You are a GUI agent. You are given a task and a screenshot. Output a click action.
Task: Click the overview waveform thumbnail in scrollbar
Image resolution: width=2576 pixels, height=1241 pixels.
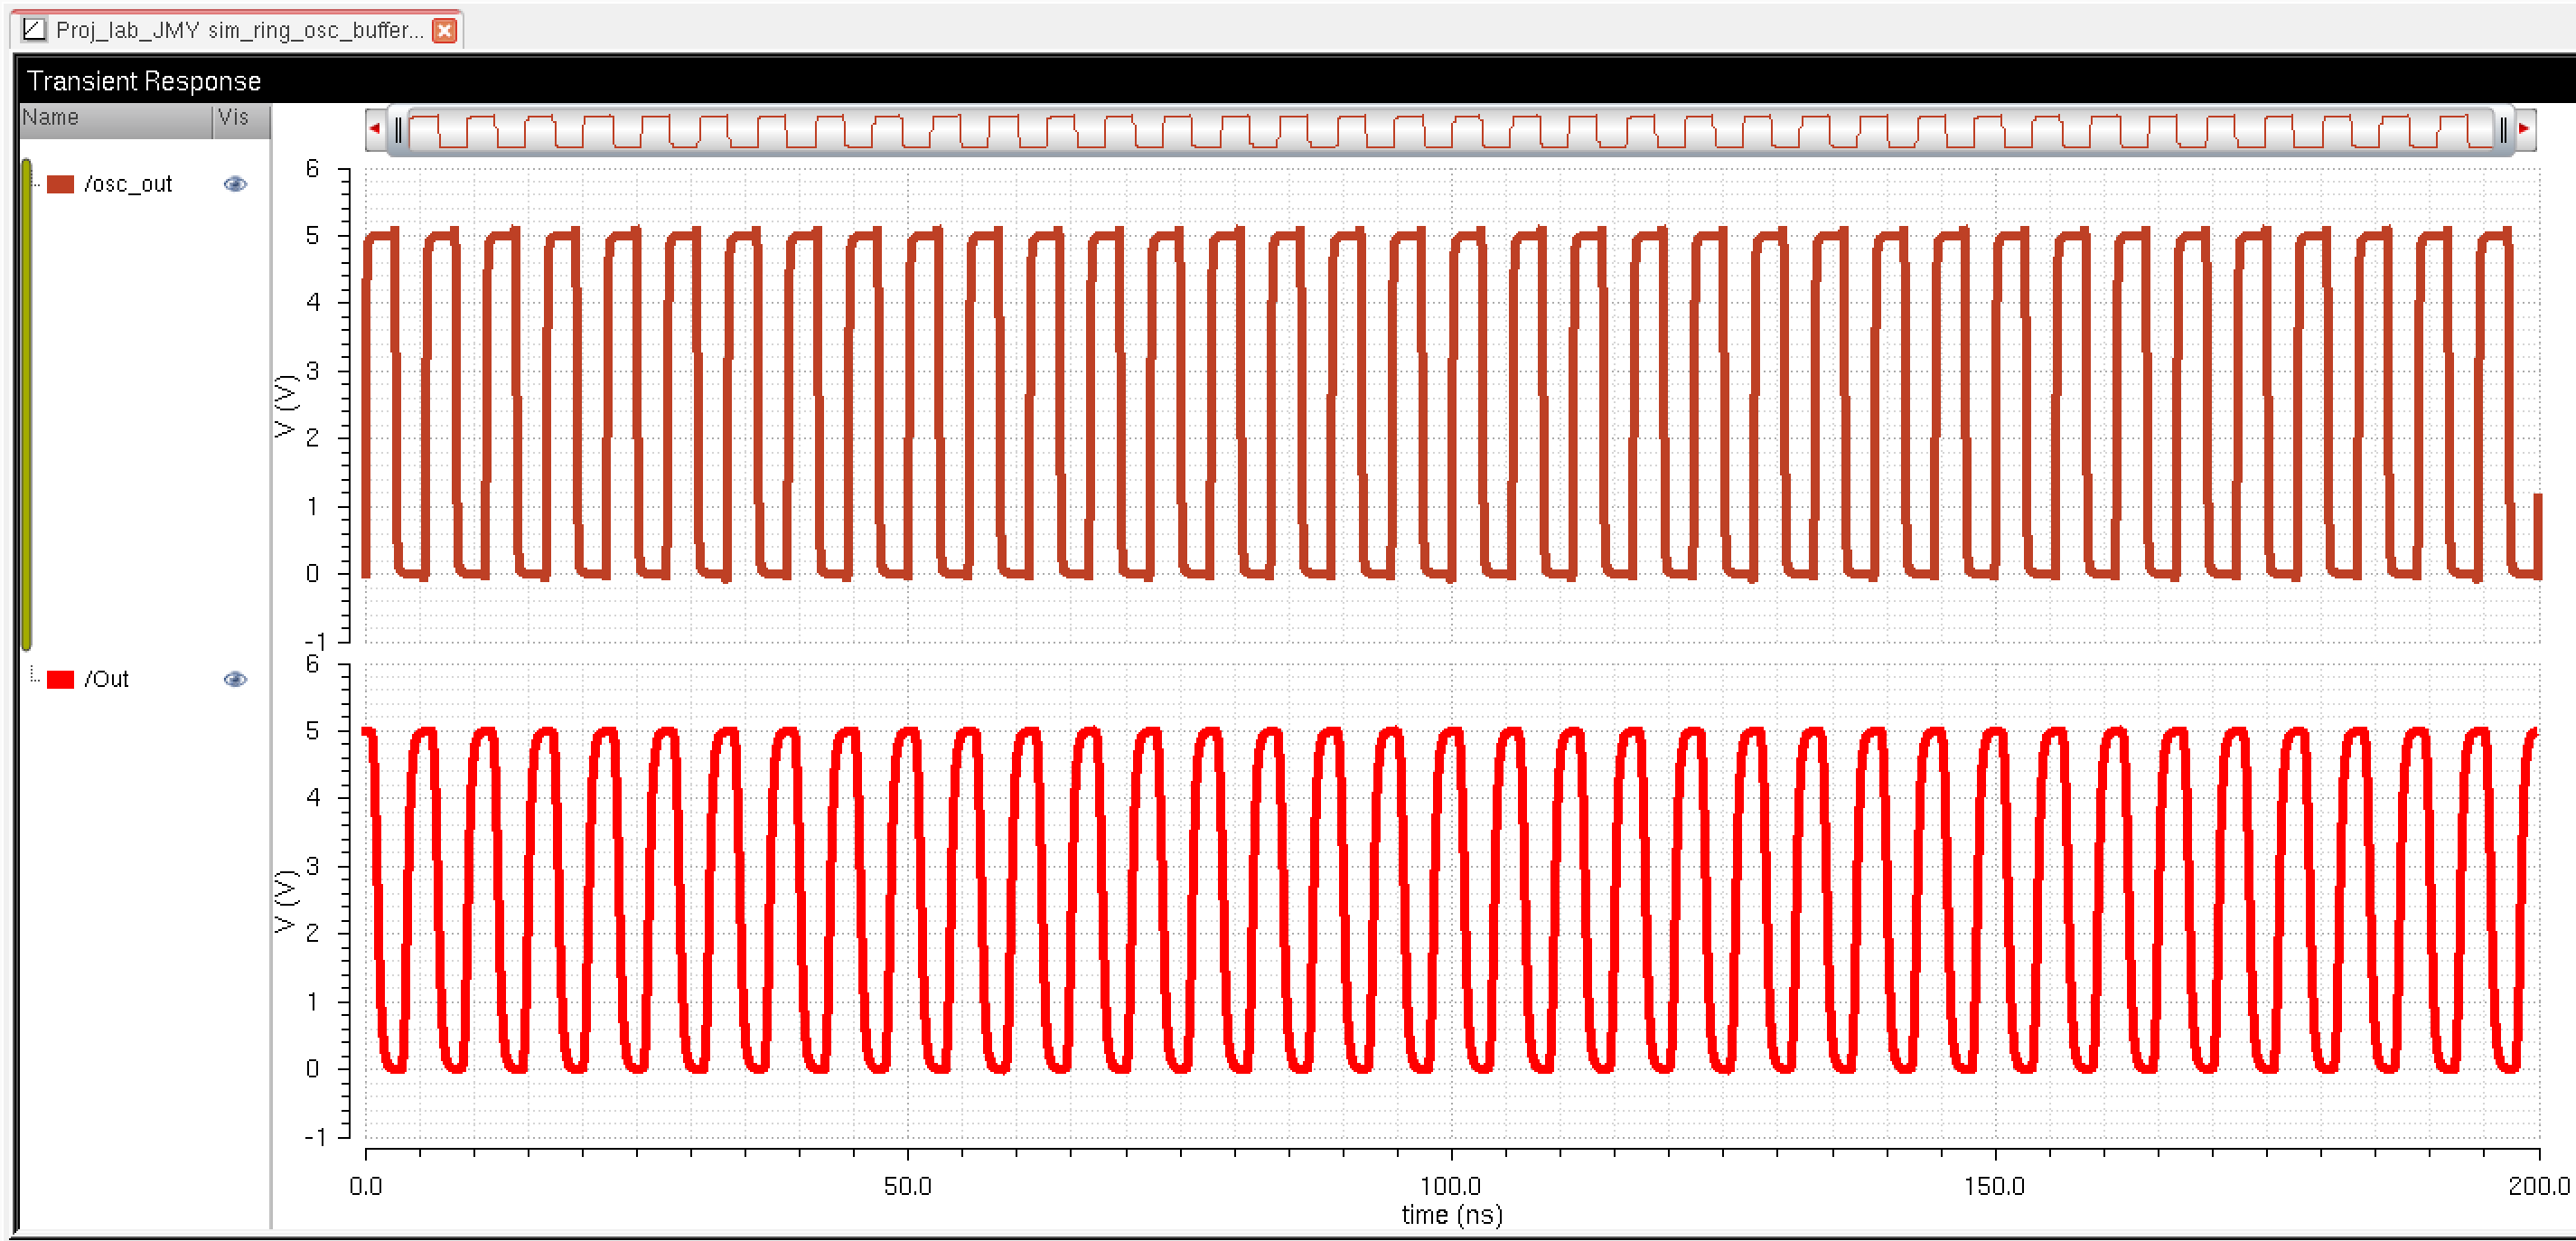pos(1450,130)
